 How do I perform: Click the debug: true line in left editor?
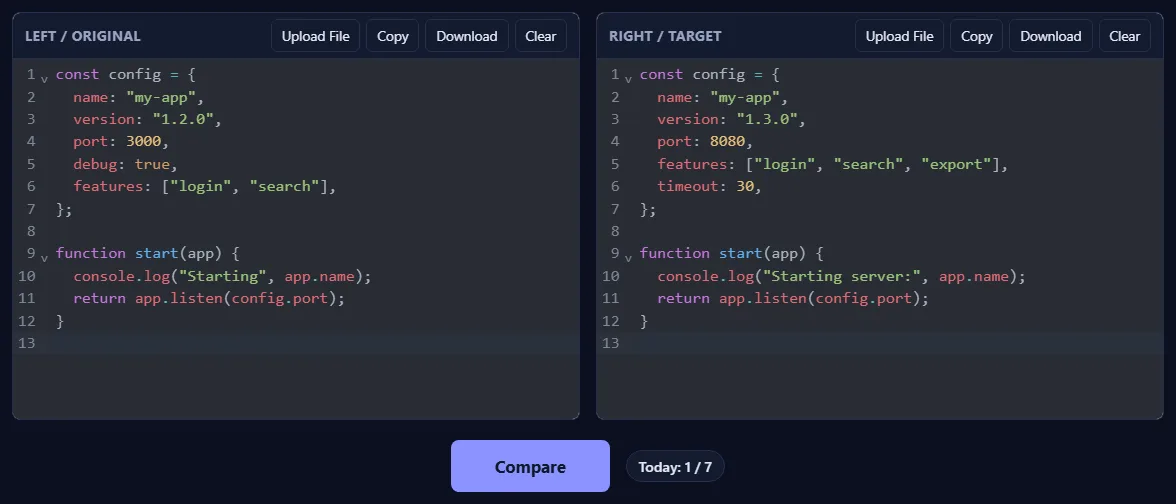click(x=125, y=164)
